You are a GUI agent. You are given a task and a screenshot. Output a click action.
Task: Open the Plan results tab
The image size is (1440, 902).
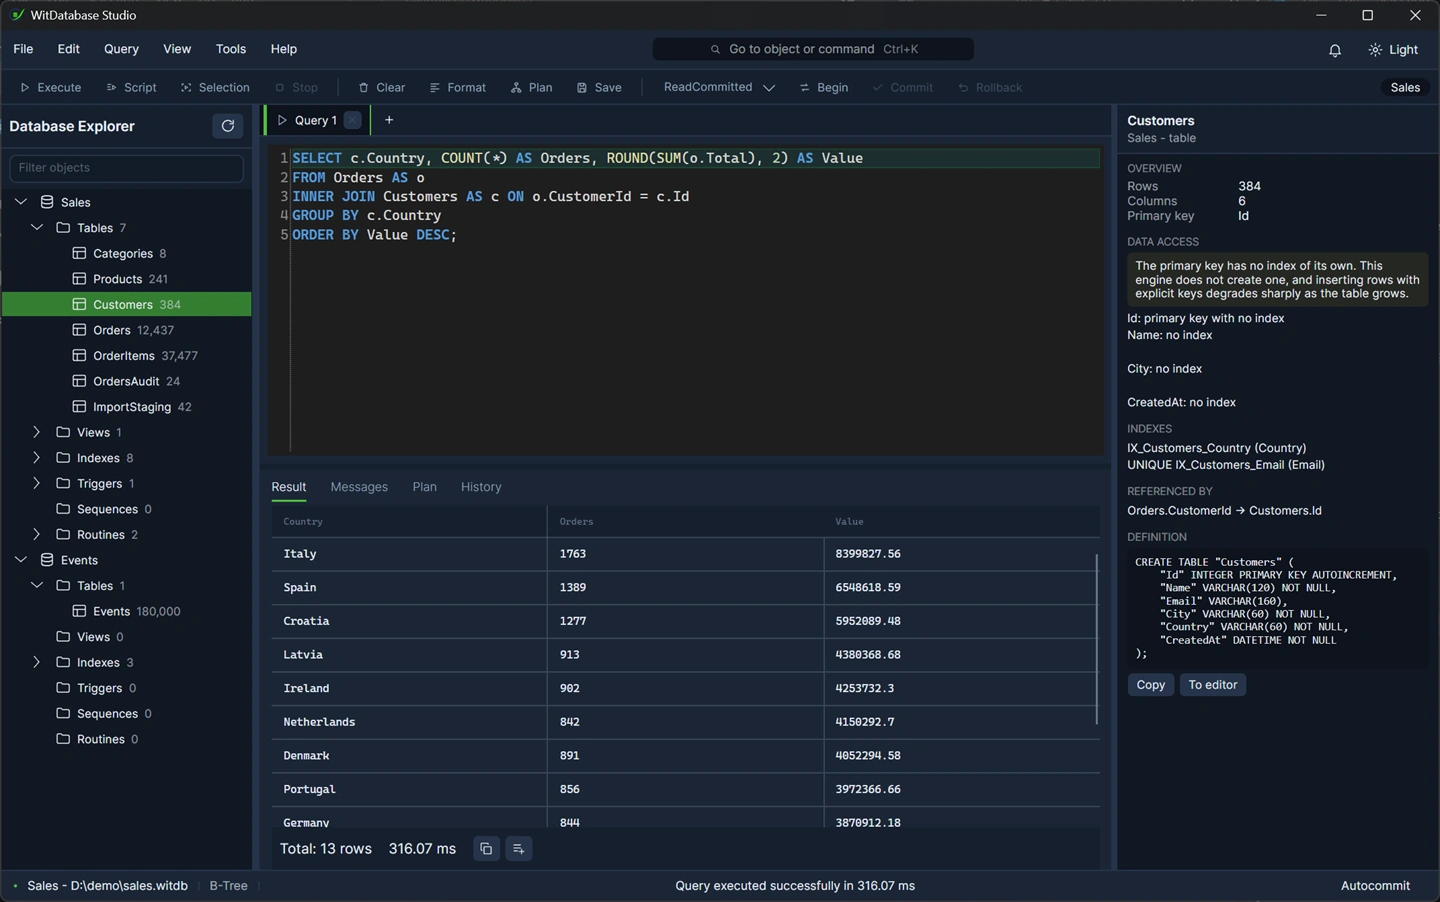424,487
